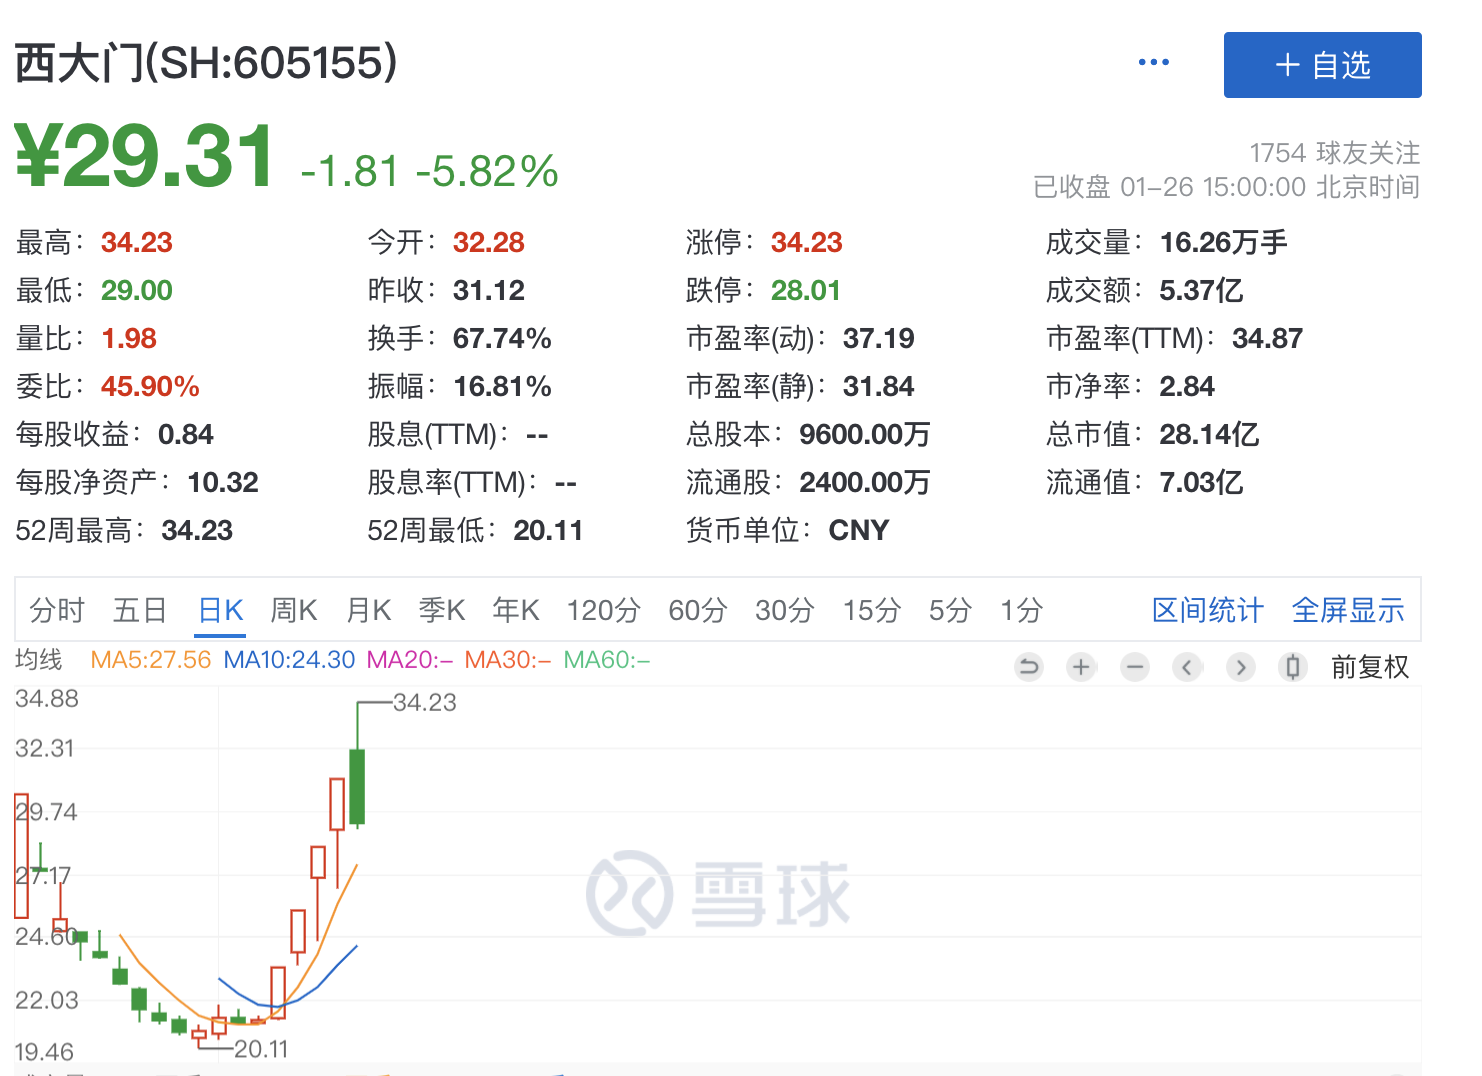Move chart right with the right chevron
Image resolution: width=1482 pixels, height=1076 pixels.
1240,667
